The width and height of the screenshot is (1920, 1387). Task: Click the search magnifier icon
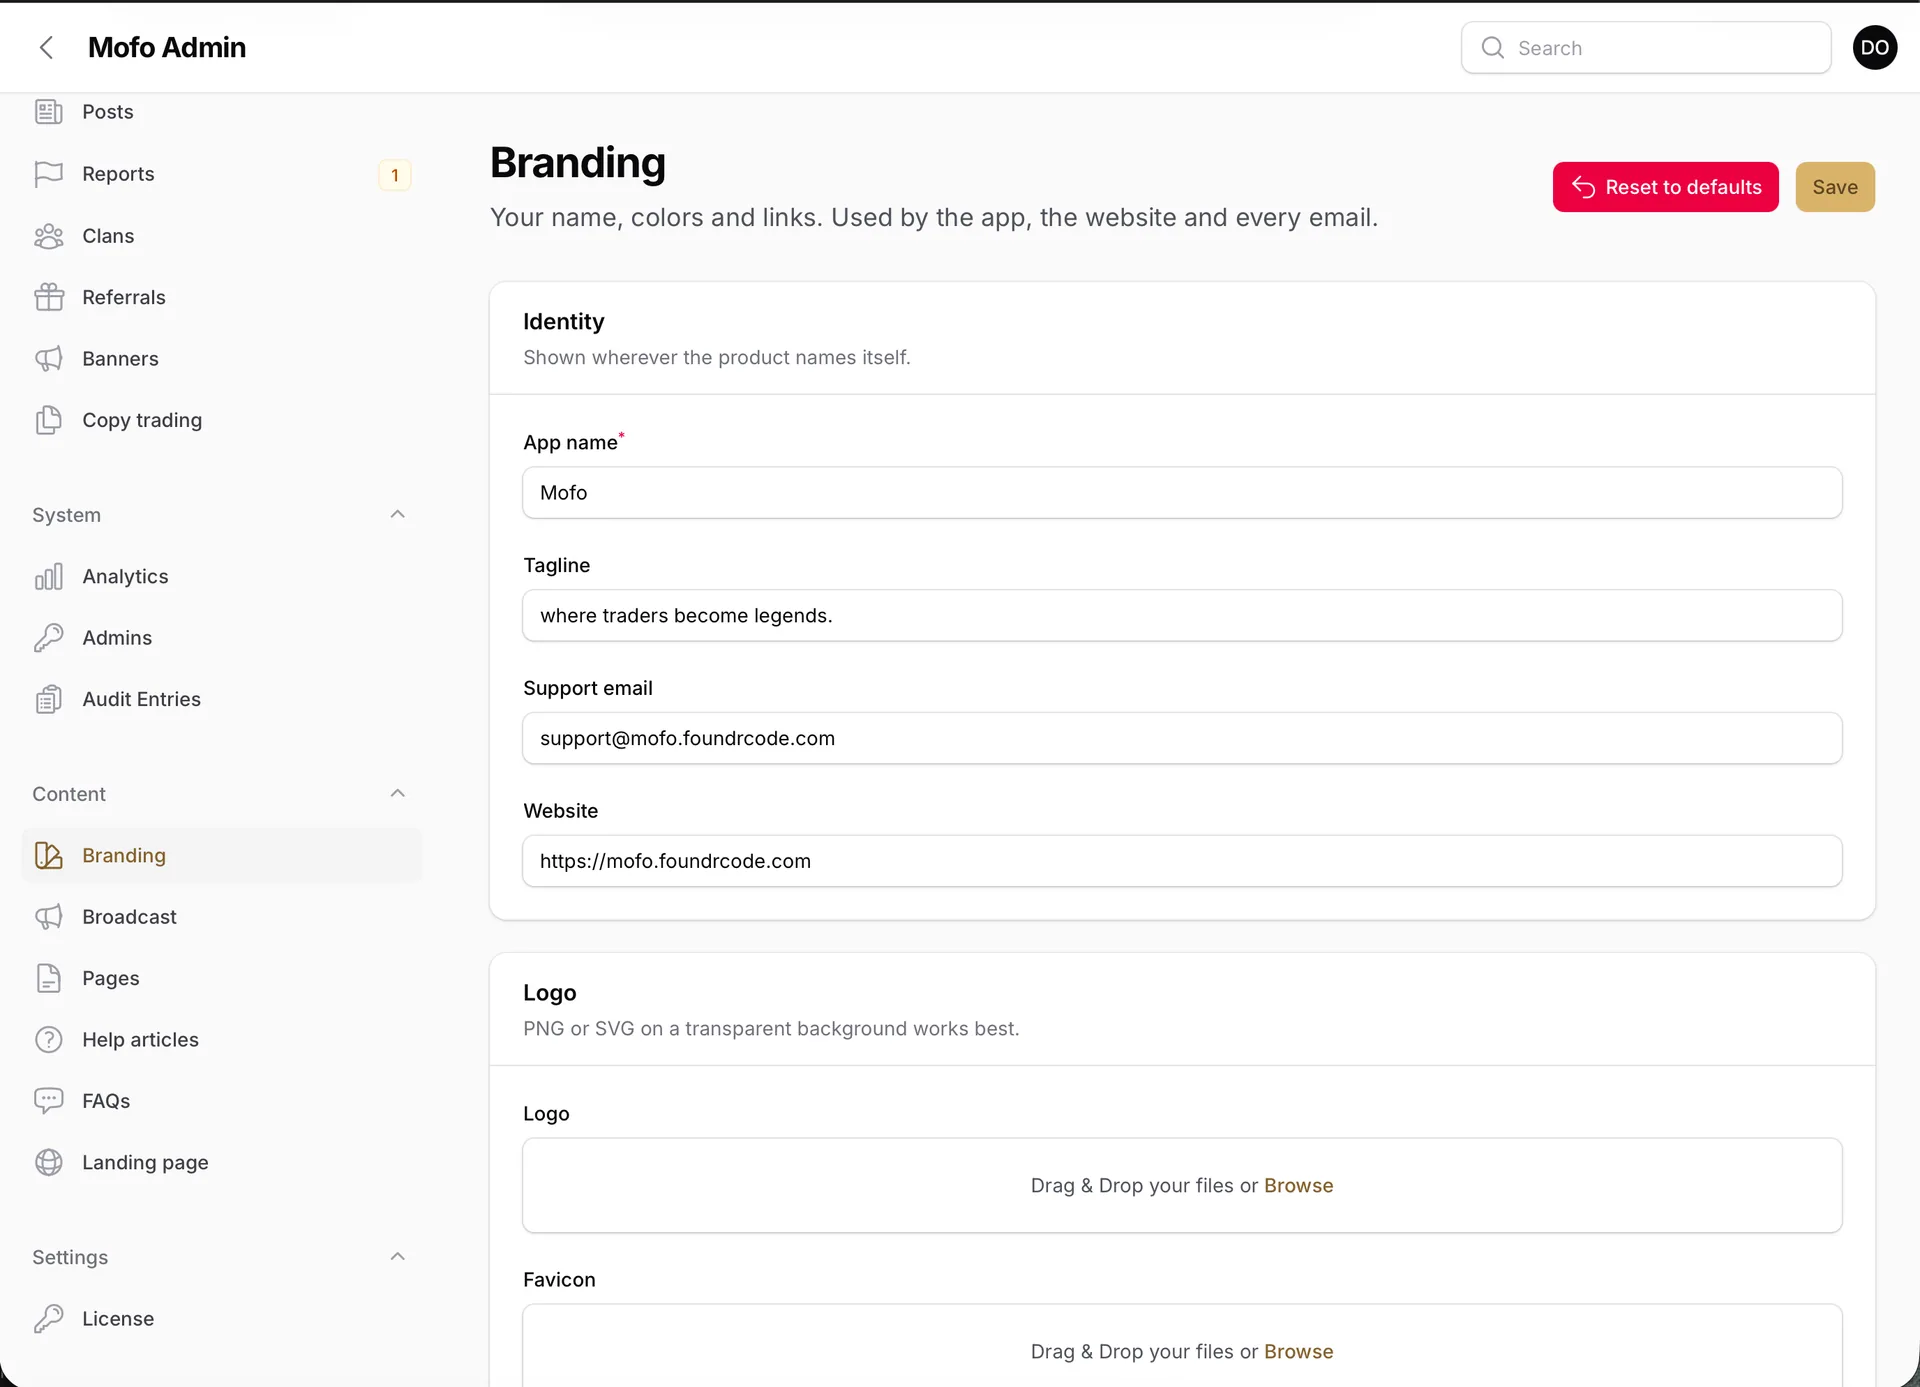1492,48
